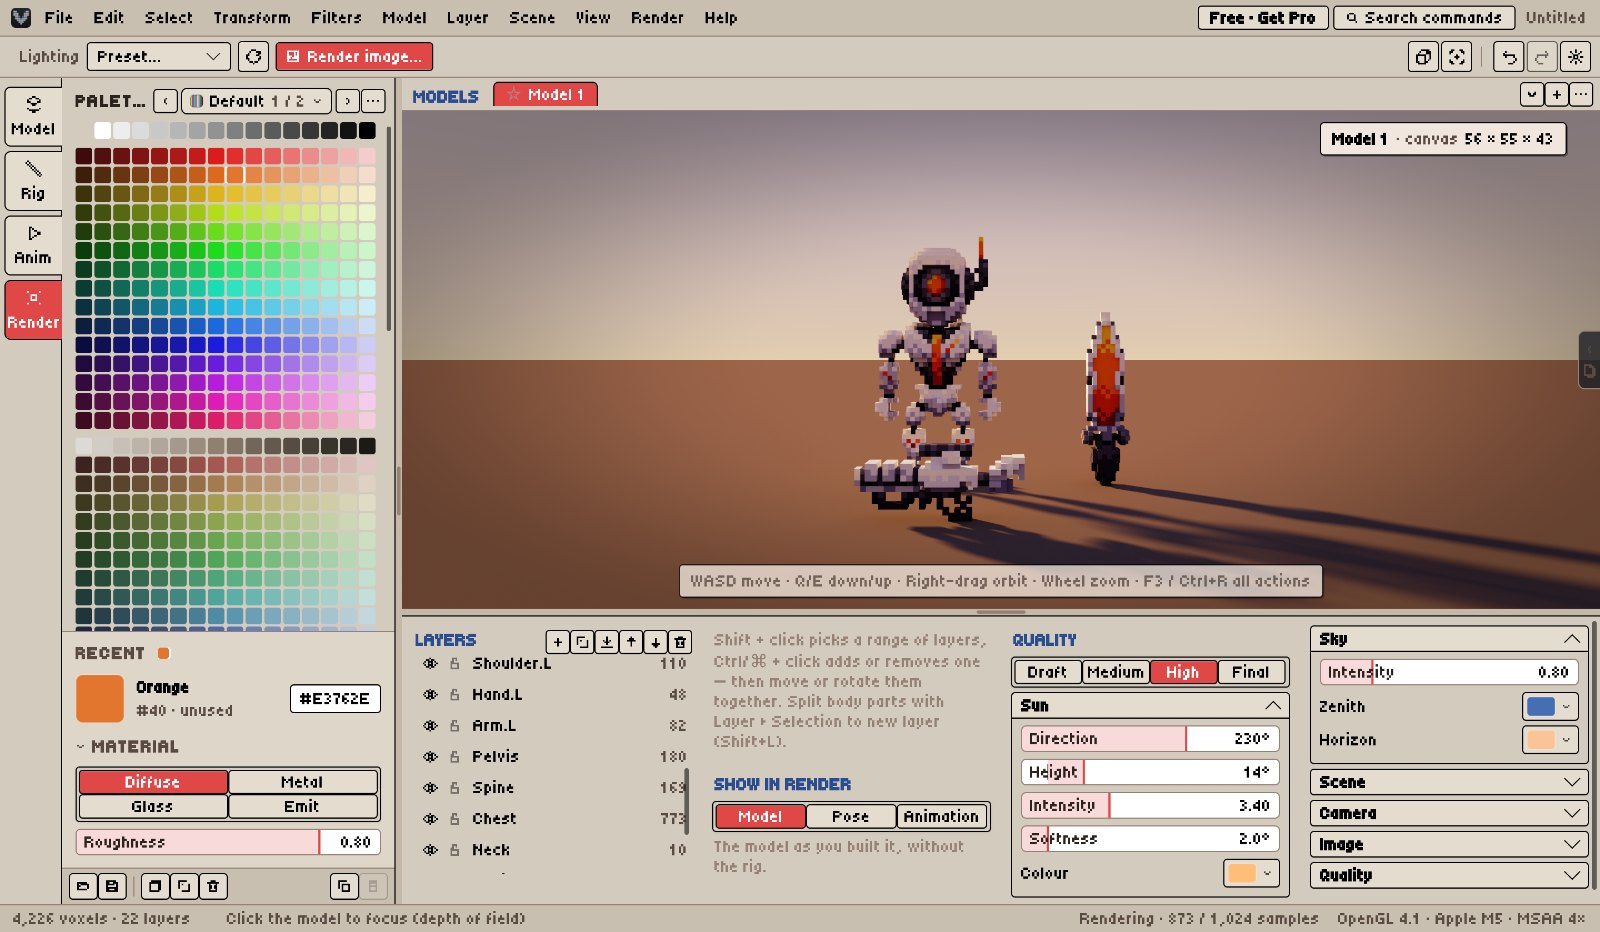The height and width of the screenshot is (932, 1600).
Task: Save the palette with the floppy icon
Action: pos(112,886)
